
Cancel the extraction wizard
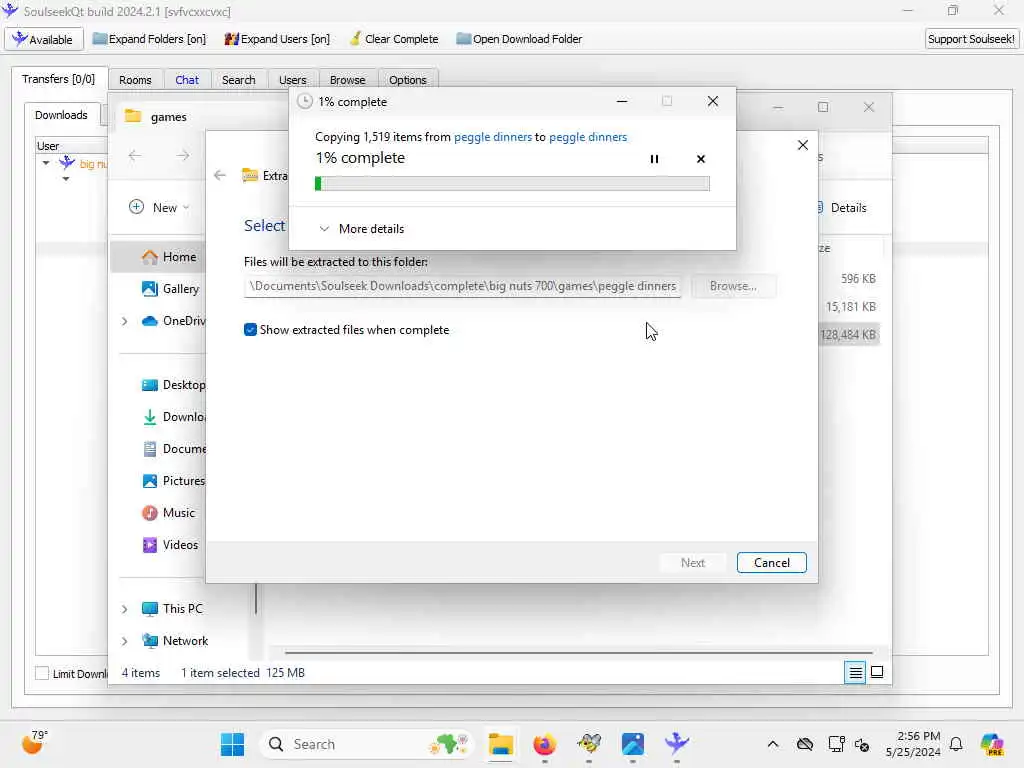coord(771,562)
